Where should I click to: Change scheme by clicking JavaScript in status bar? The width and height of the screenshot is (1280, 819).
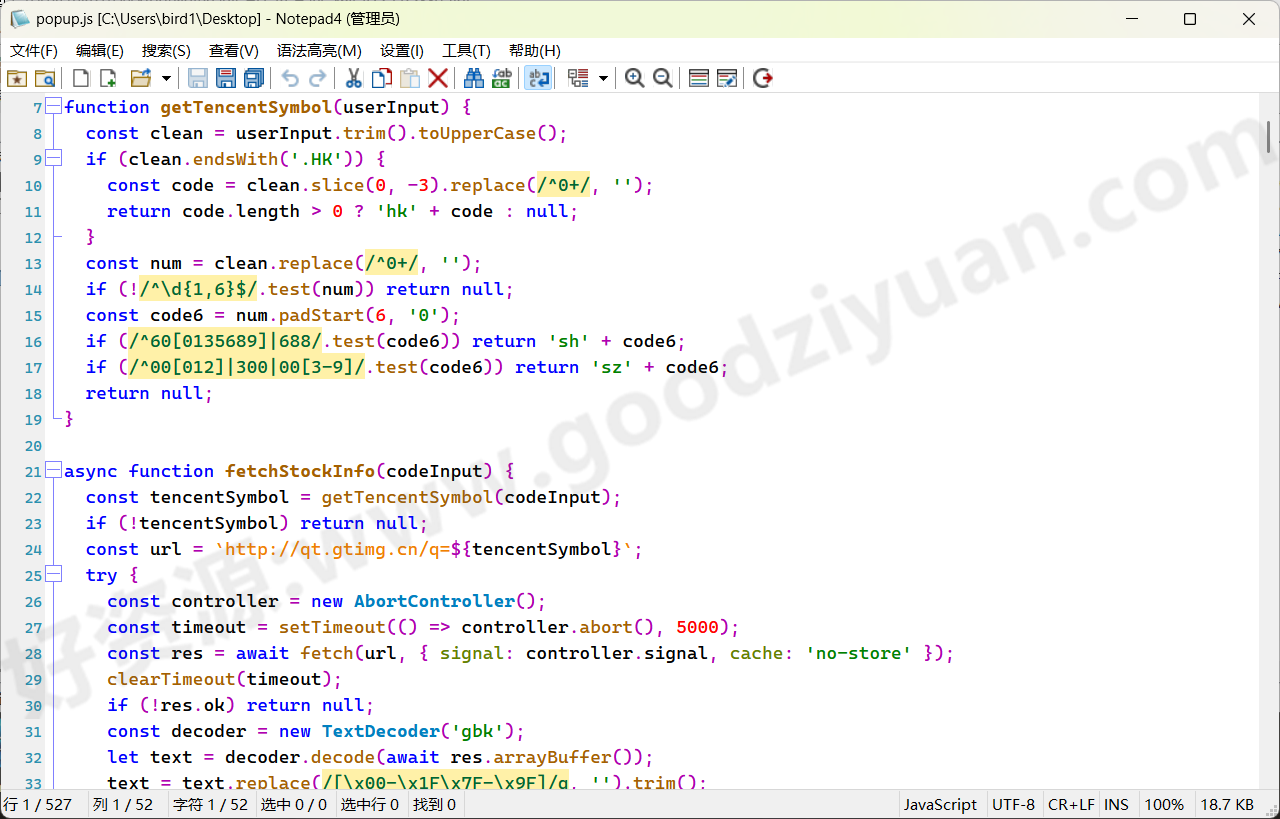[x=940, y=804]
